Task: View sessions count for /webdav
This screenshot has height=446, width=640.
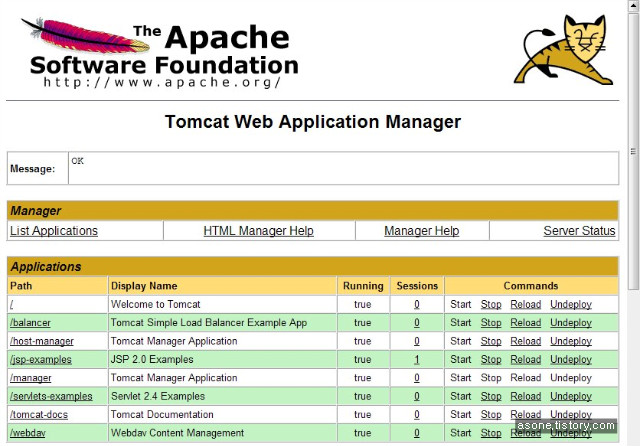Action: [x=417, y=433]
